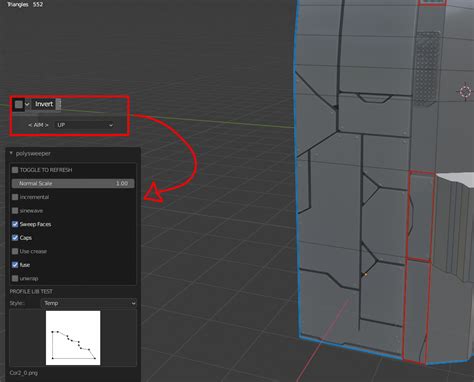Click the Invert button
The image size is (474, 382).
coord(44,104)
